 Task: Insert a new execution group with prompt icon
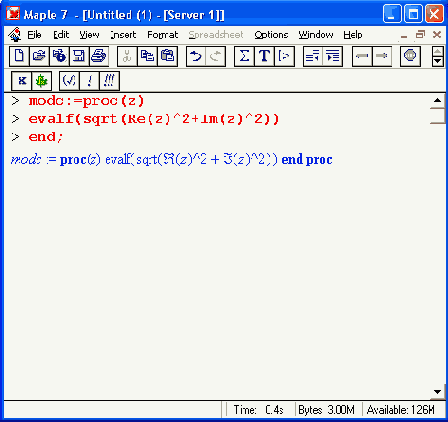(x=284, y=56)
